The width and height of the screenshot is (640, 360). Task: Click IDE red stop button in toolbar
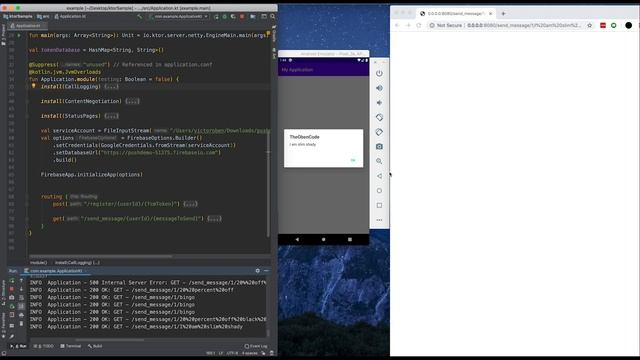coord(242,16)
